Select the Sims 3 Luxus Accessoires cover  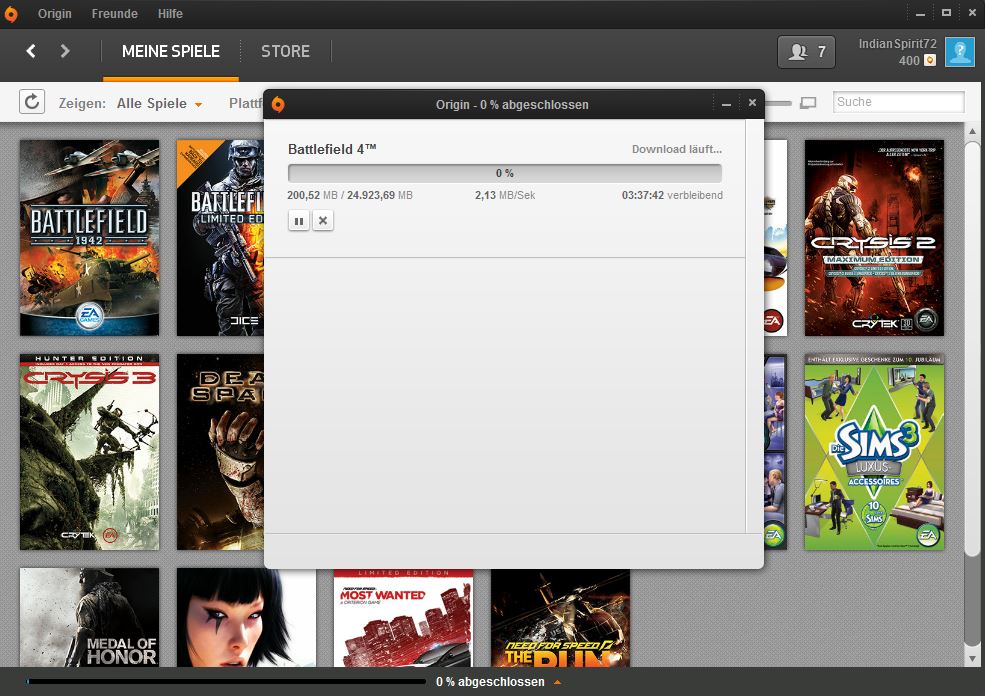pyautogui.click(x=874, y=452)
